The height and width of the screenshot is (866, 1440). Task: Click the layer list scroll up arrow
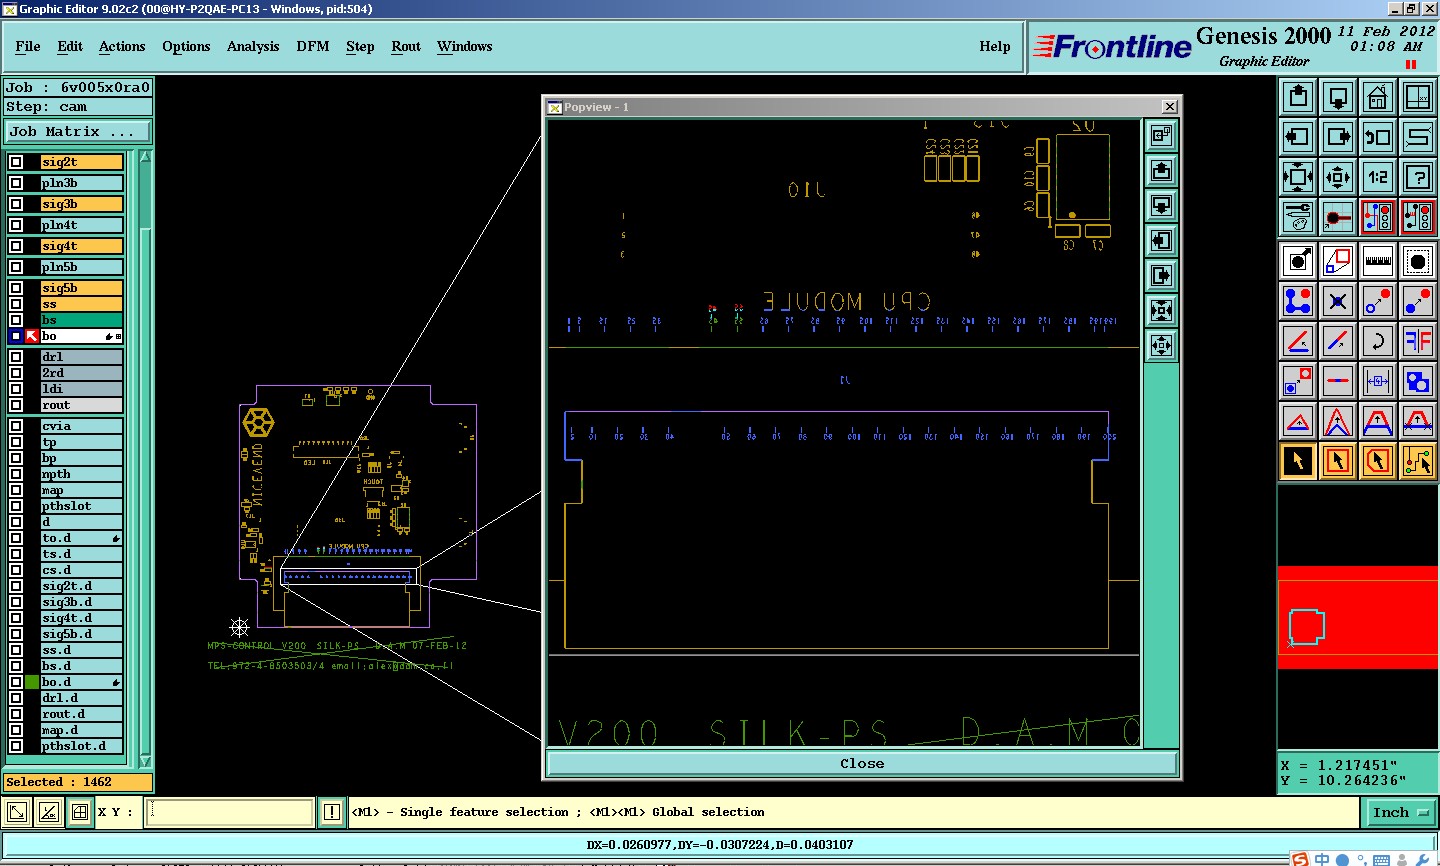(145, 157)
